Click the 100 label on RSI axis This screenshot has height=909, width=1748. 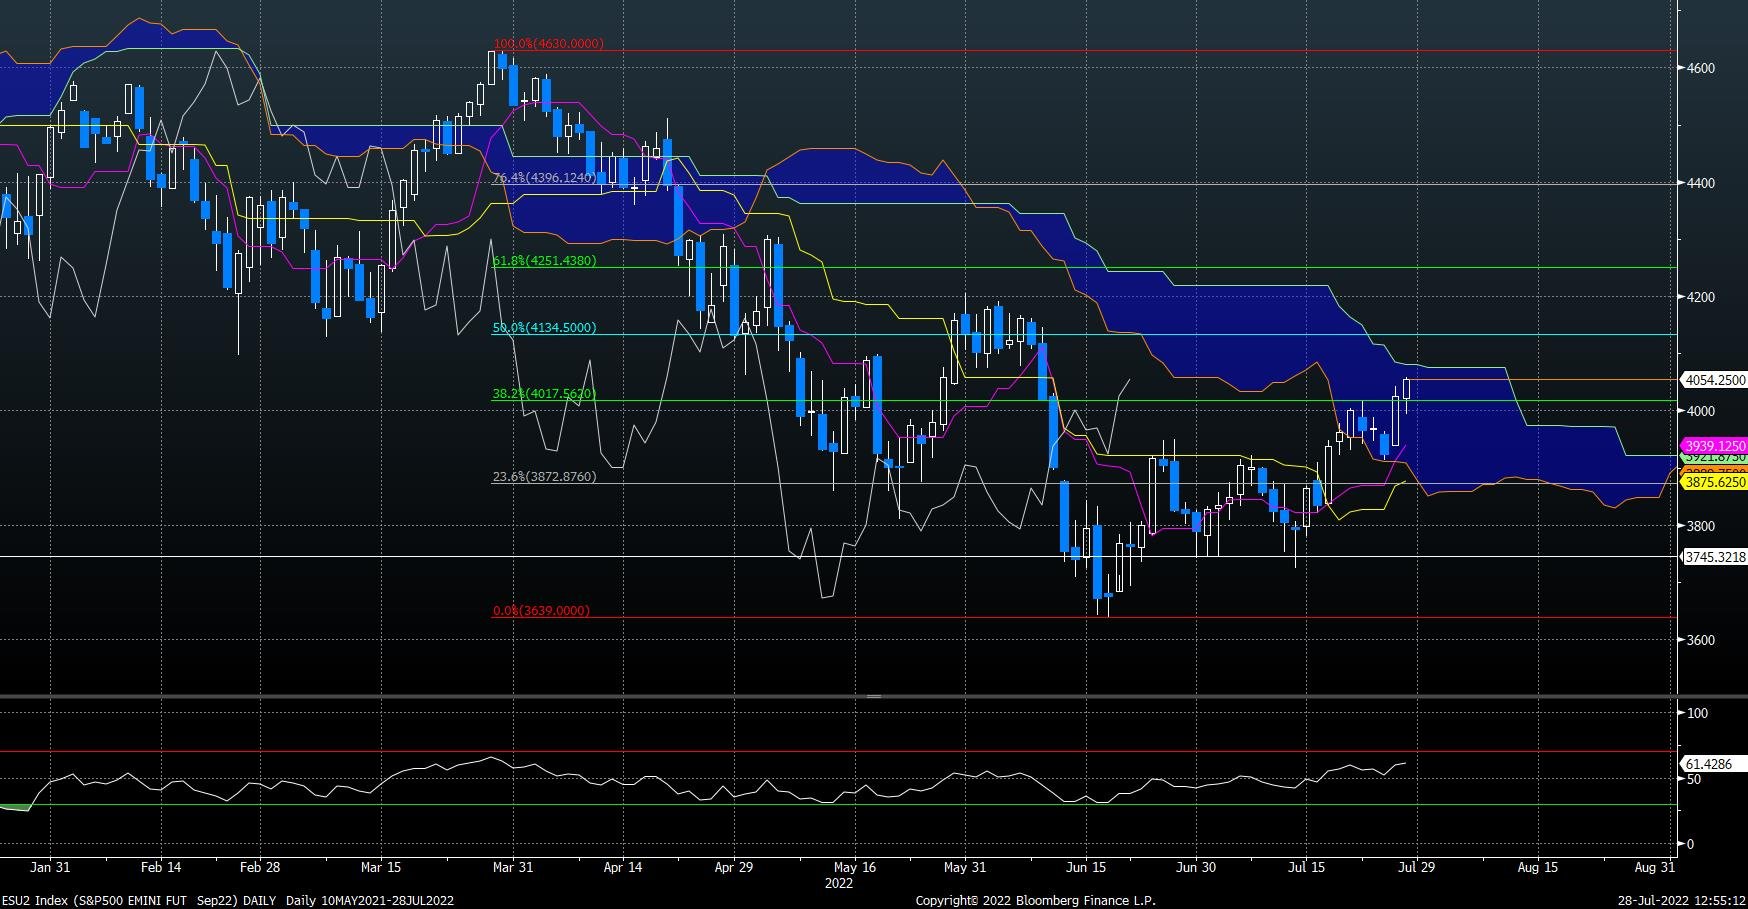tap(1697, 714)
